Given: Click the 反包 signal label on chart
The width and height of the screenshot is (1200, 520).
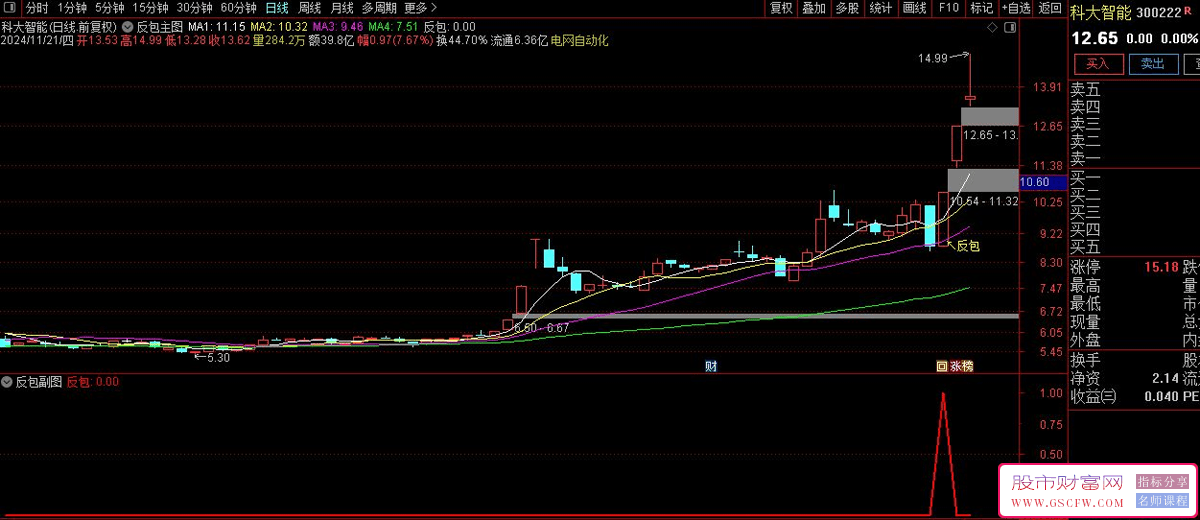Looking at the screenshot, I should (968, 245).
